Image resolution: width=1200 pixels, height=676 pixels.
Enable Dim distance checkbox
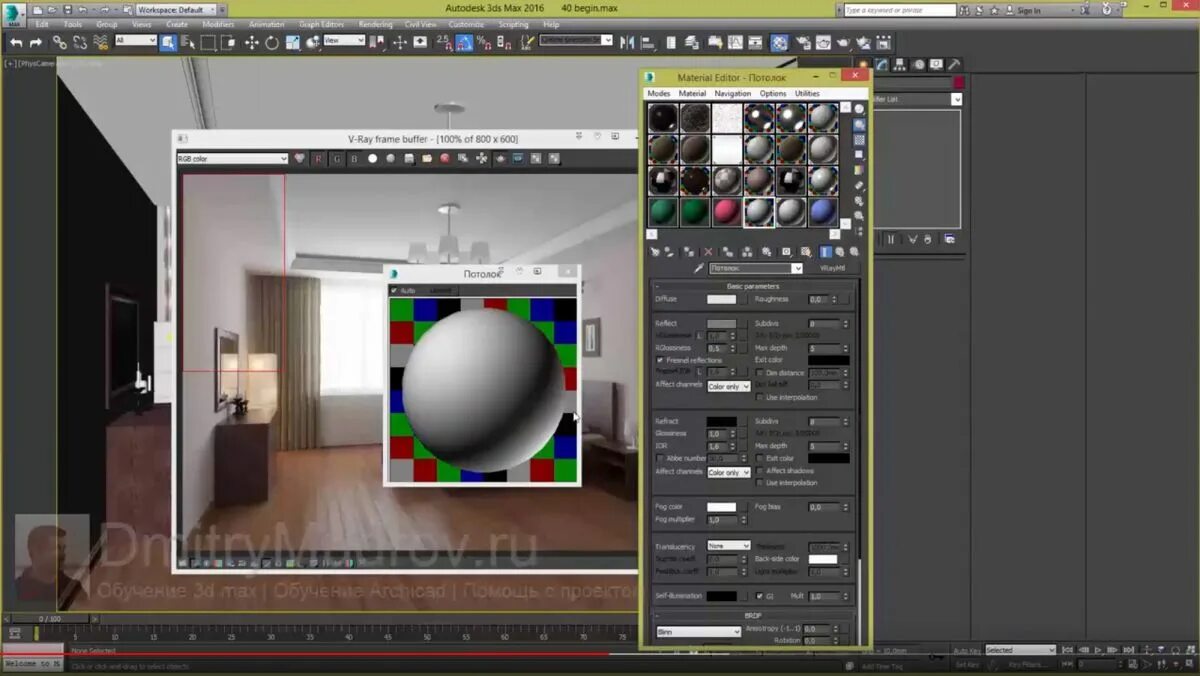(x=760, y=373)
